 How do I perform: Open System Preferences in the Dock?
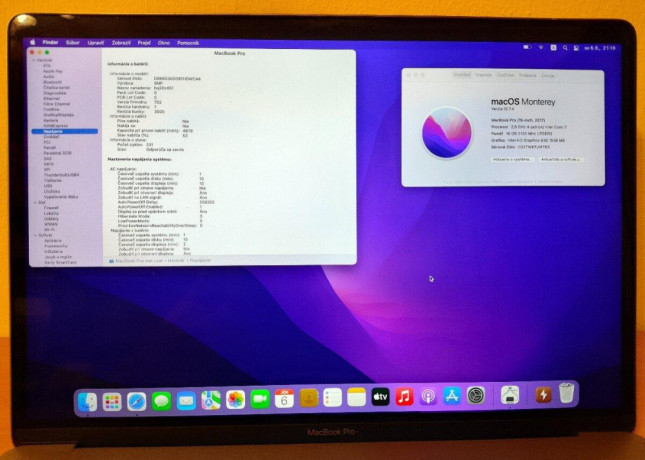tap(476, 396)
